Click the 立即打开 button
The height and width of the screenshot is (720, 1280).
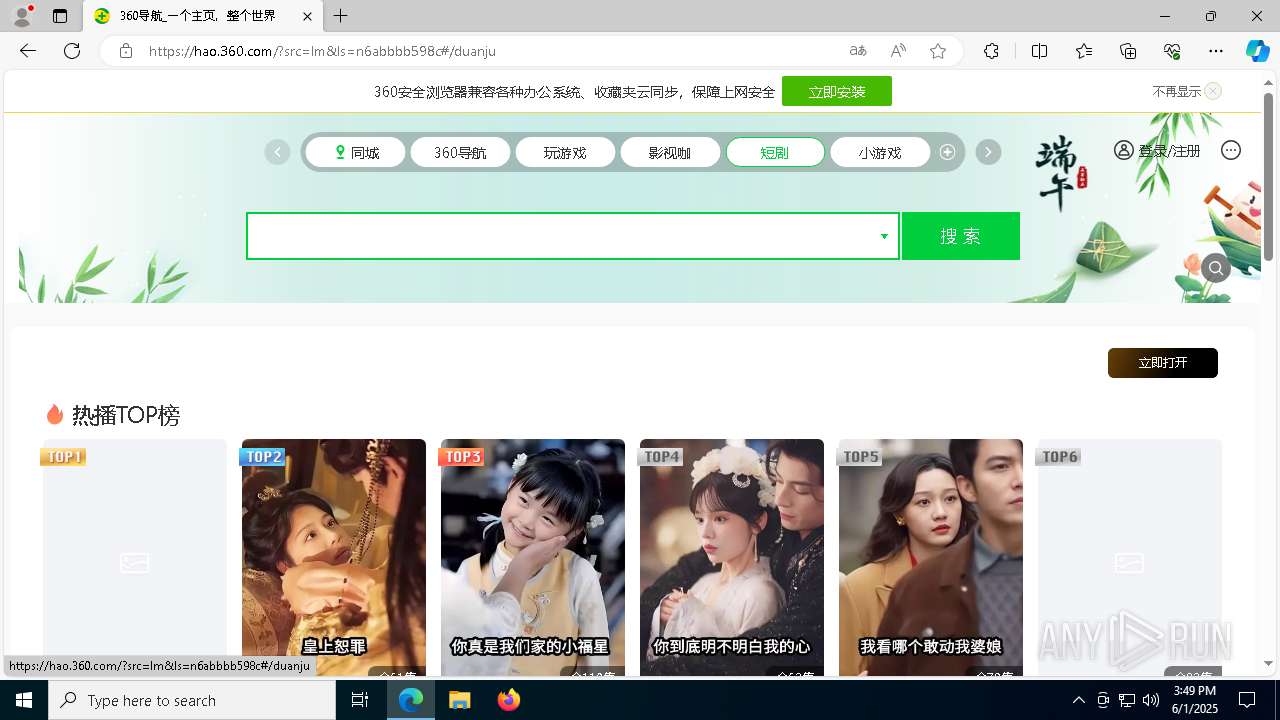(1163, 363)
